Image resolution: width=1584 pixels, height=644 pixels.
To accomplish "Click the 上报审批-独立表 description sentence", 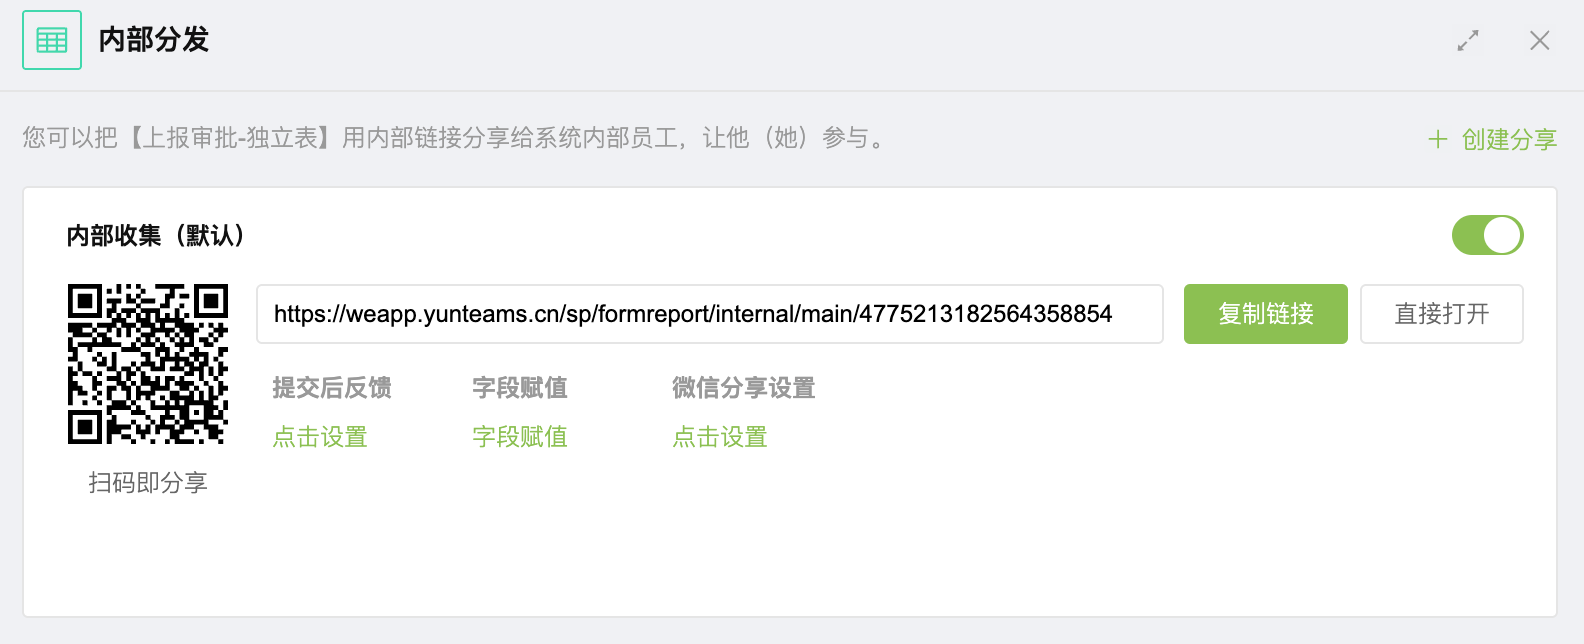I will [455, 138].
